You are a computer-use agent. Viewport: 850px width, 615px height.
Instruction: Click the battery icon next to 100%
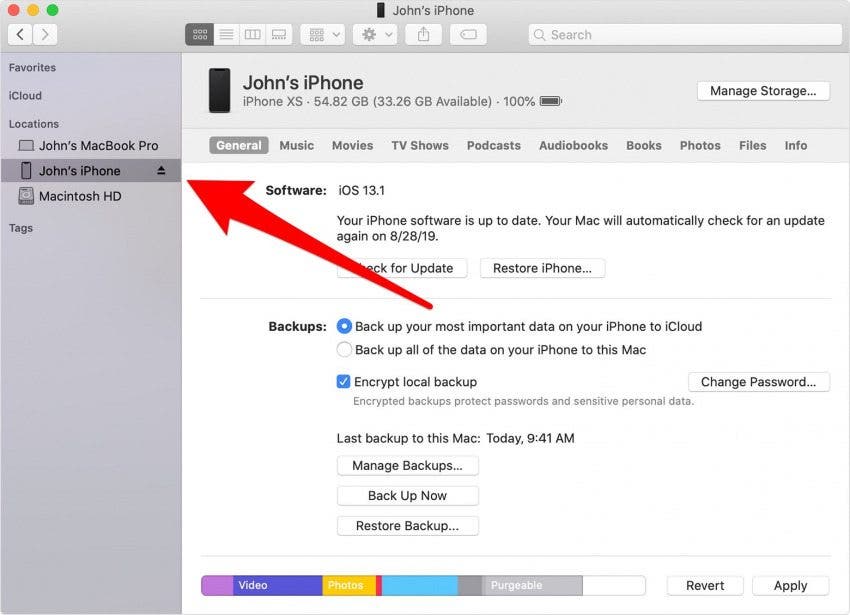coord(551,101)
